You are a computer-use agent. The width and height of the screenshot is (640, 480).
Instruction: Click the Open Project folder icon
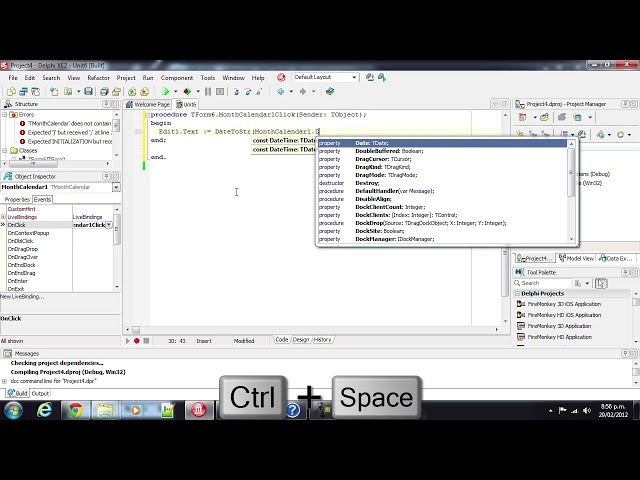[x=117, y=91]
